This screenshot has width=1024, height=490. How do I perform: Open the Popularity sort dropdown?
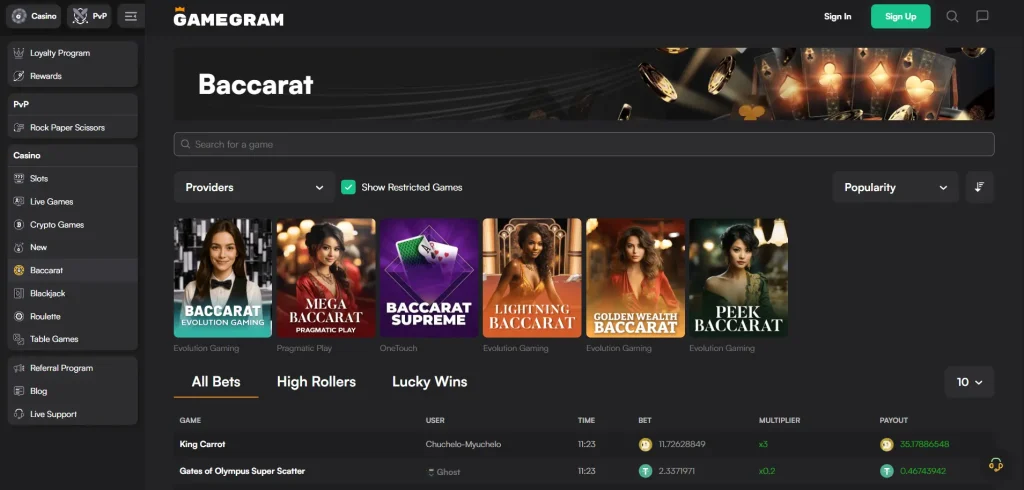point(895,187)
